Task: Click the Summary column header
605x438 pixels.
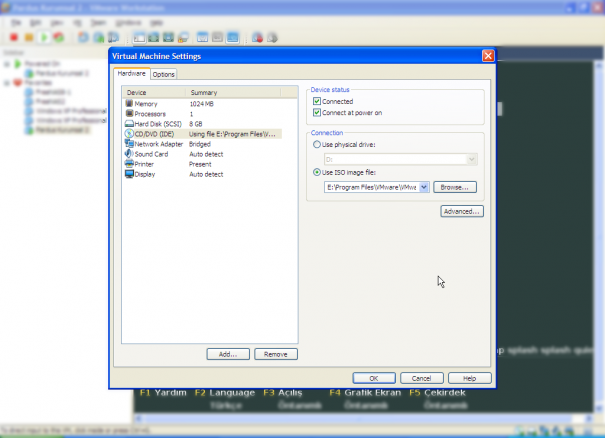Action: [x=233, y=93]
